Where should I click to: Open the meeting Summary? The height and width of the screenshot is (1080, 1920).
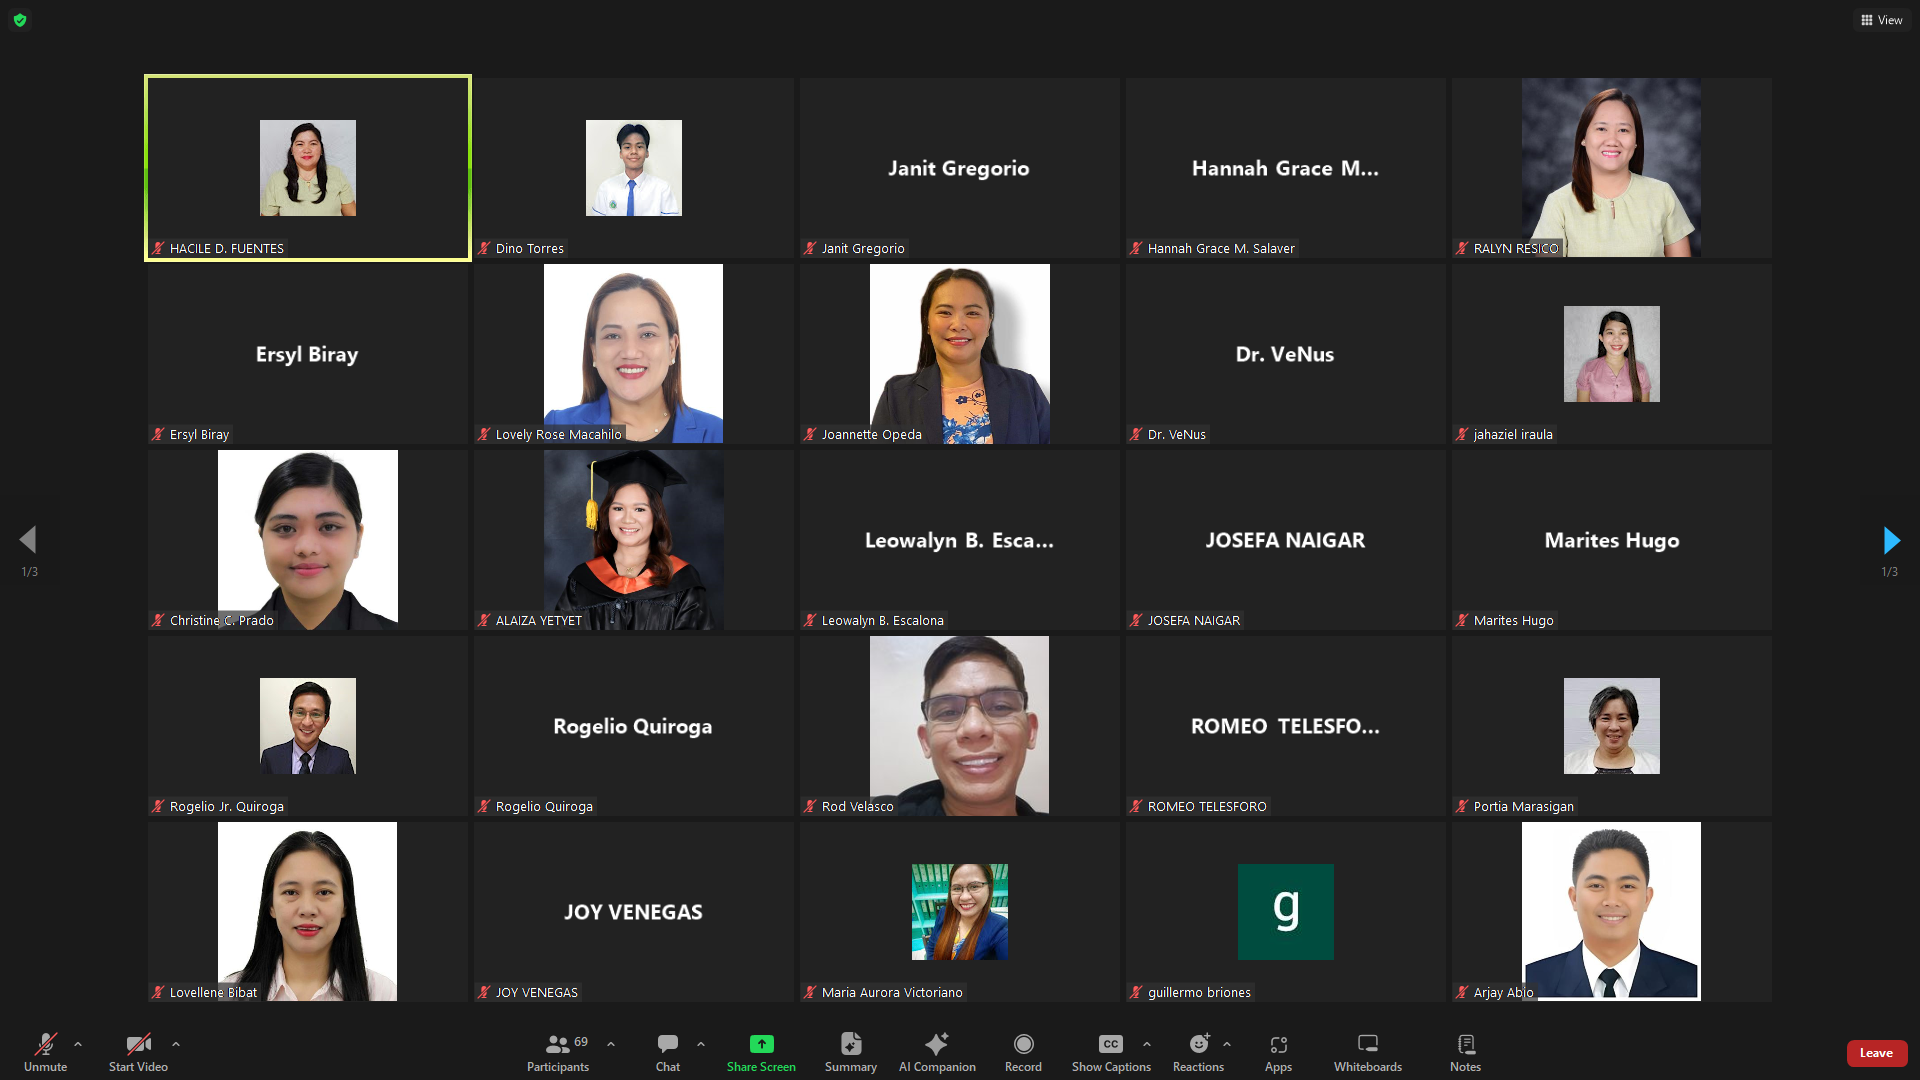(x=850, y=1052)
